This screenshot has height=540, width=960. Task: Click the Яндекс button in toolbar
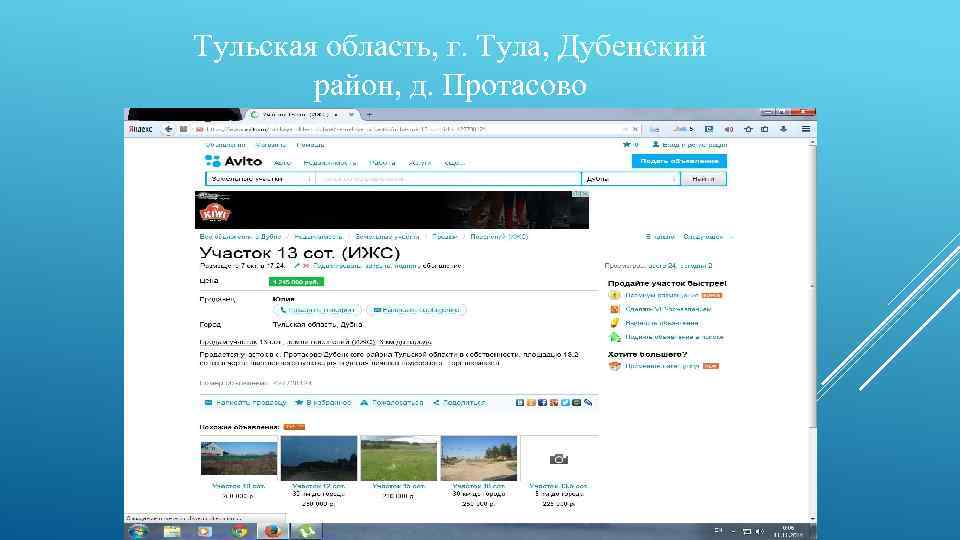(x=141, y=129)
